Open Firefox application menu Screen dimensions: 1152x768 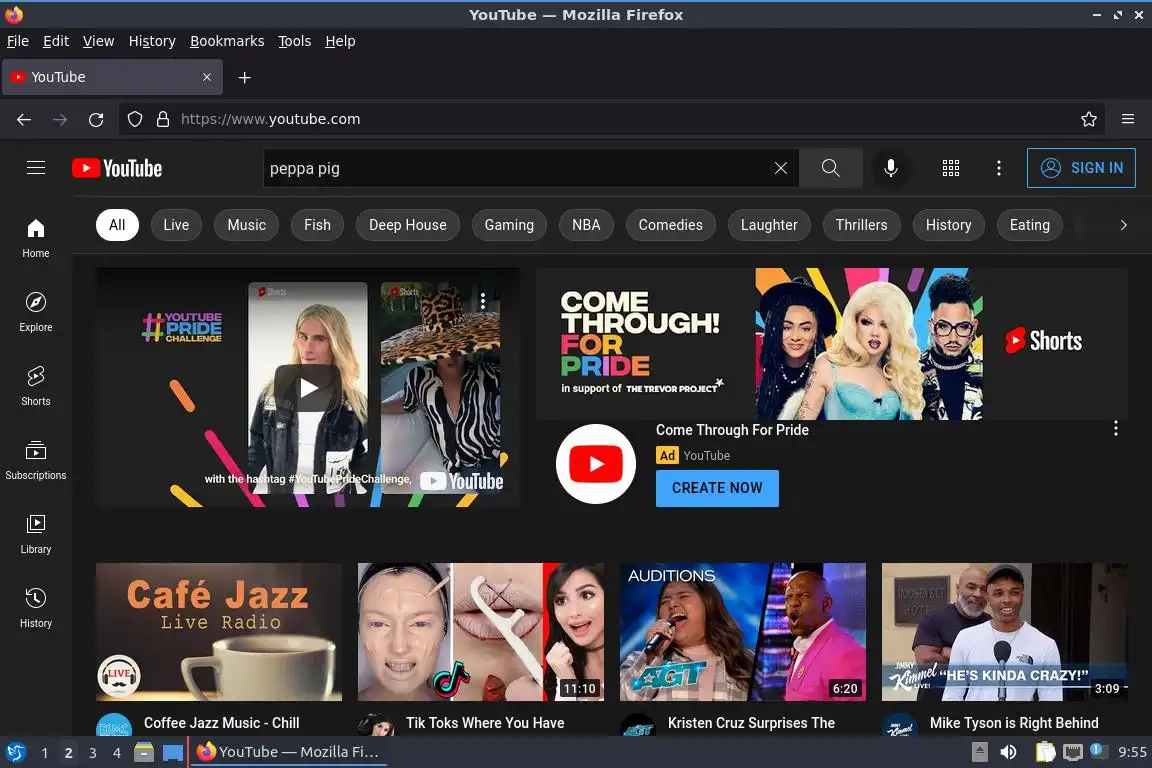pos(1128,119)
